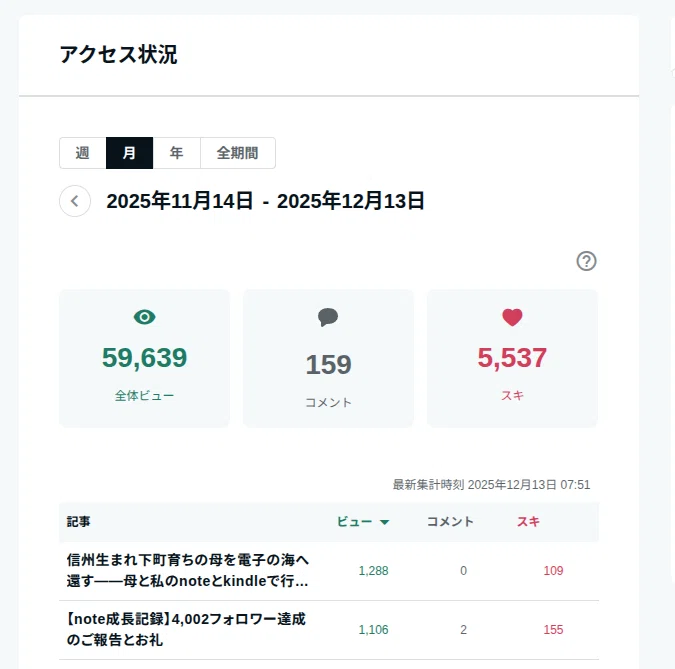Screen dimensions: 675x669
Task: Toggle sort arrow next to ビュー column
Action: click(384, 522)
